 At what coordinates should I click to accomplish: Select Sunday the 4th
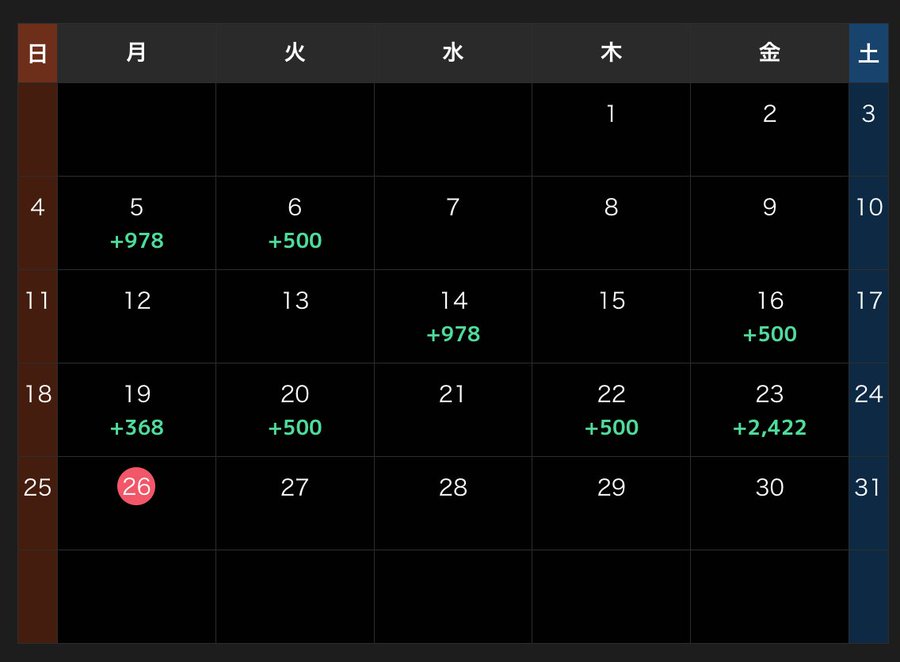point(37,208)
